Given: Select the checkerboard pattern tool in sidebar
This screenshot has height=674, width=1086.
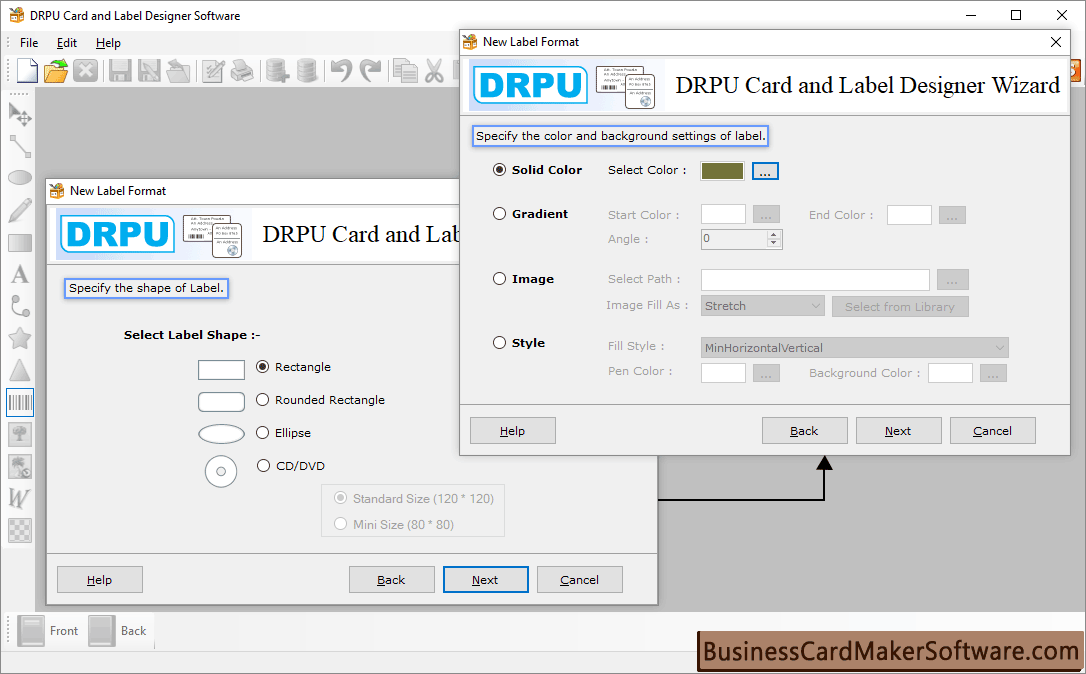Looking at the screenshot, I should tap(19, 530).
